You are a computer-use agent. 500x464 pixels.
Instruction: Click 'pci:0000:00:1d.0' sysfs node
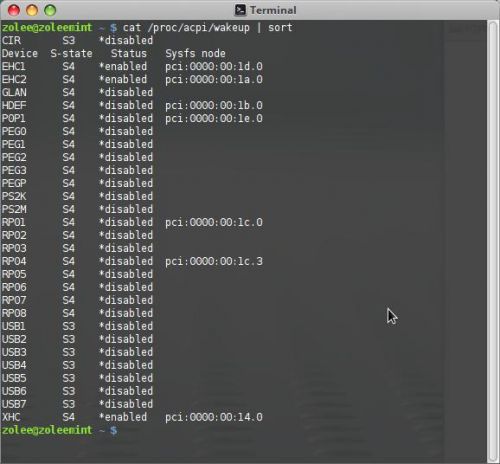tap(214, 66)
